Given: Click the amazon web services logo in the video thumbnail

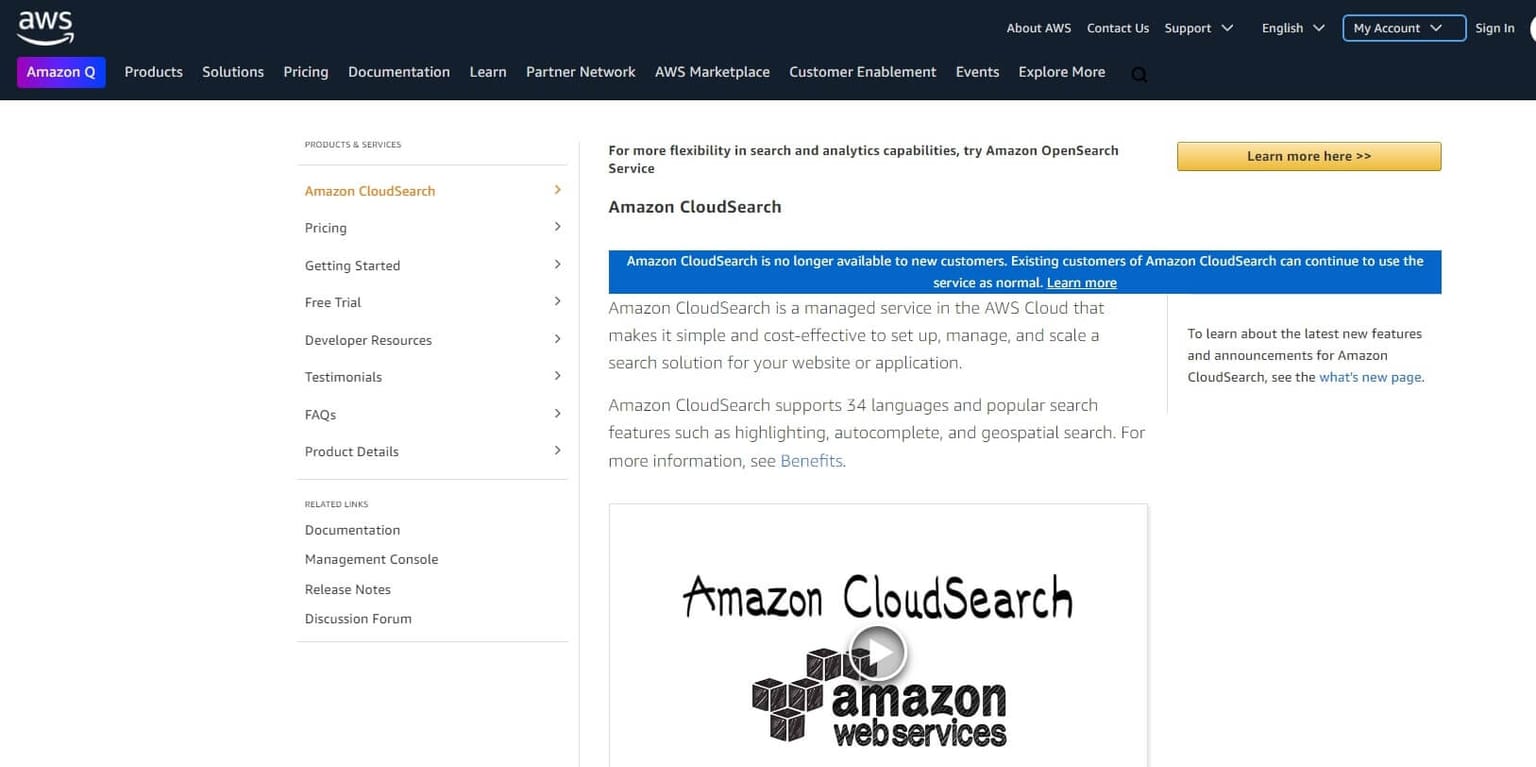Looking at the screenshot, I should click(878, 706).
